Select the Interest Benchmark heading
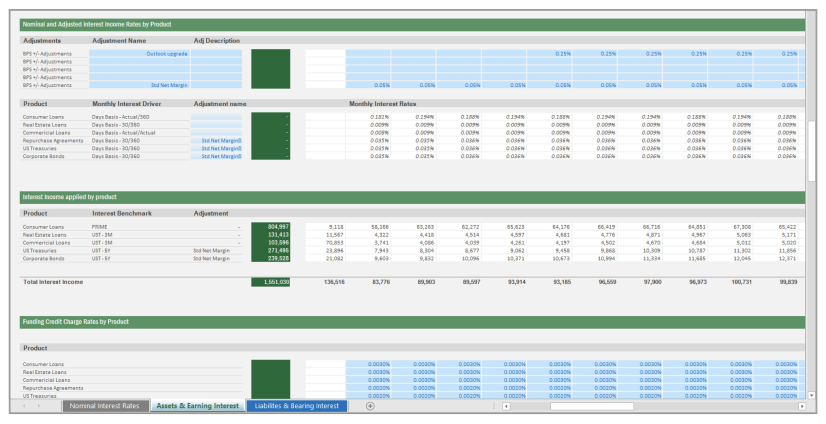This screenshot has height=424, width=826. [122, 213]
